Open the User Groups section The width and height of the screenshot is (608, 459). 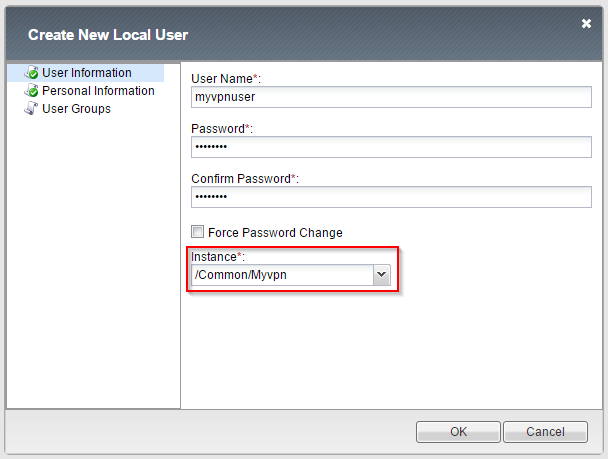click(x=76, y=109)
